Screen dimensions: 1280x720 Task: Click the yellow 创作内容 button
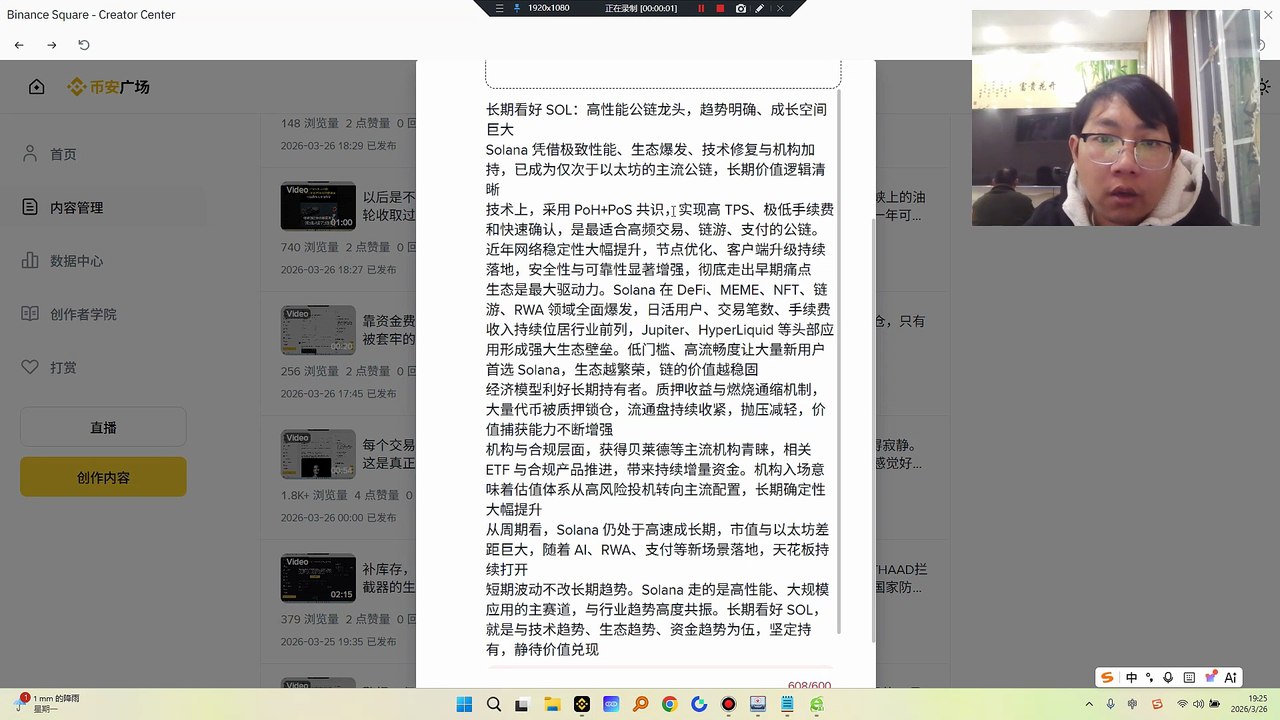coord(103,477)
